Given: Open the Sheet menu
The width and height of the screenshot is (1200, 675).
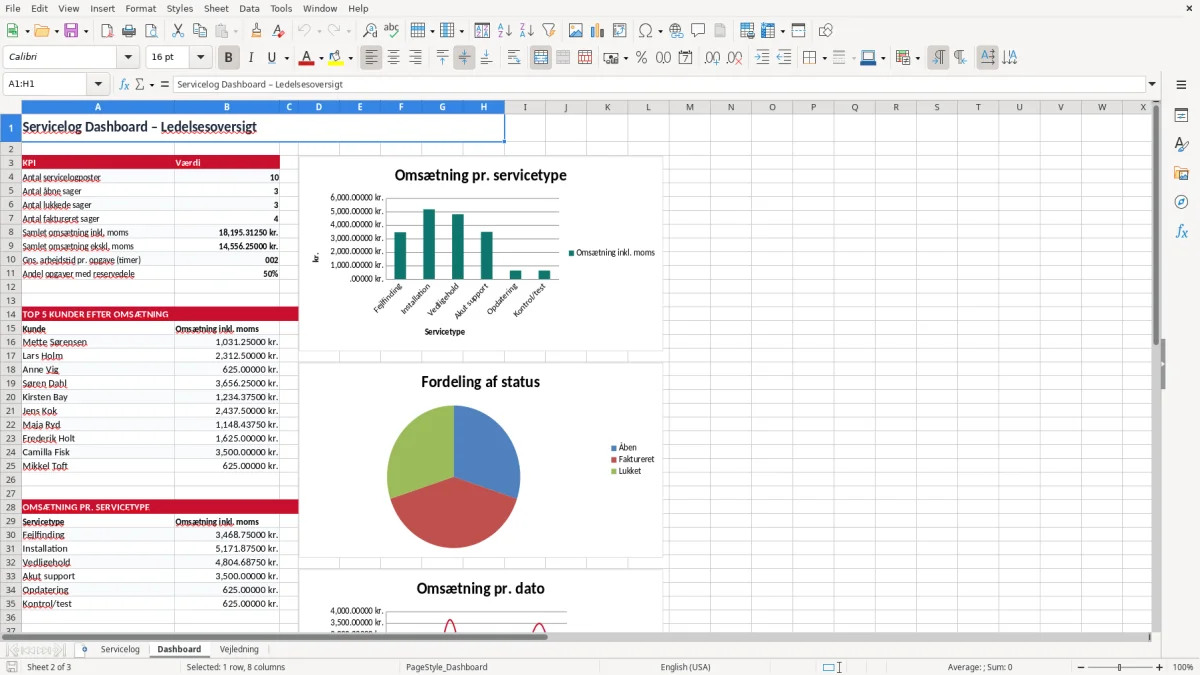Looking at the screenshot, I should [216, 8].
